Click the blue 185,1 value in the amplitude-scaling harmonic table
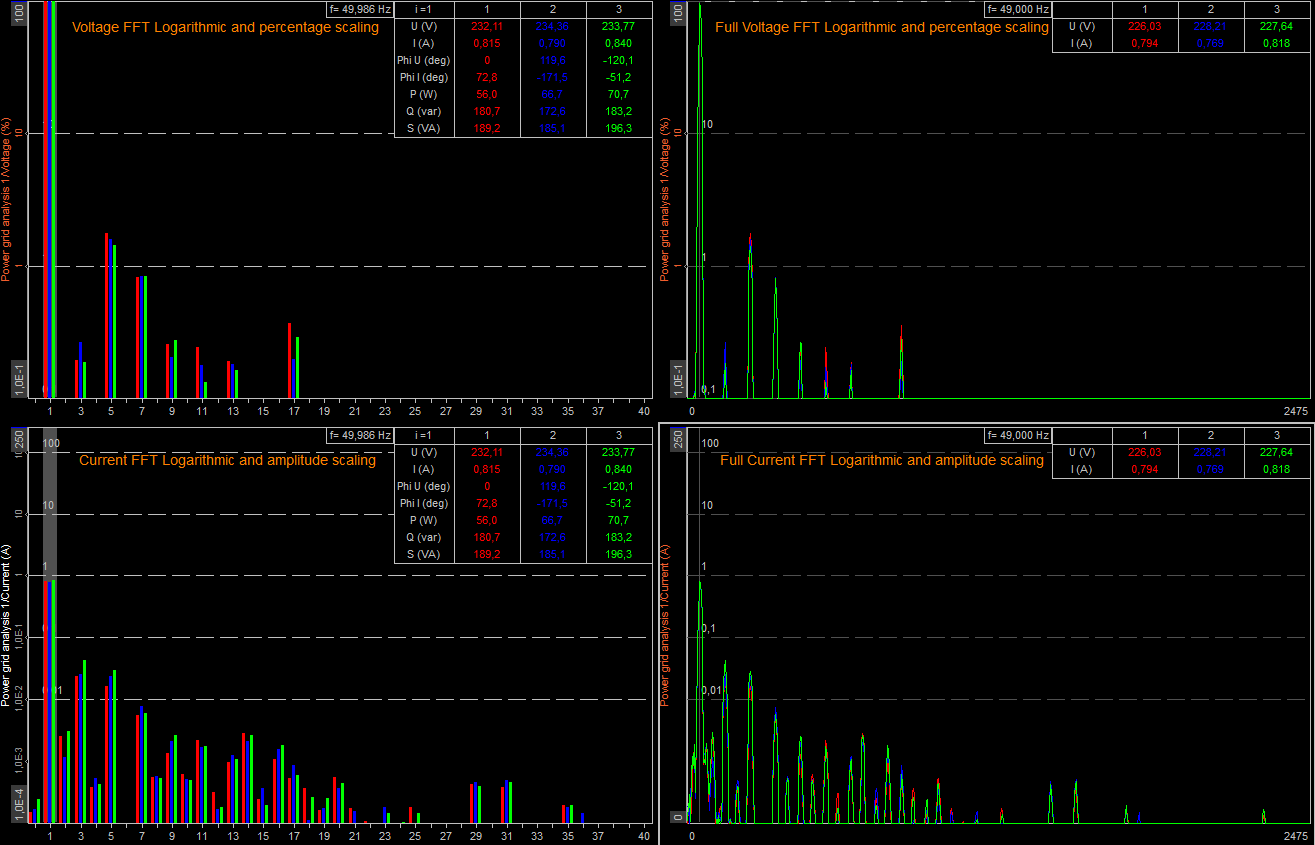Viewport: 1315px width, 845px height. pyautogui.click(x=552, y=554)
